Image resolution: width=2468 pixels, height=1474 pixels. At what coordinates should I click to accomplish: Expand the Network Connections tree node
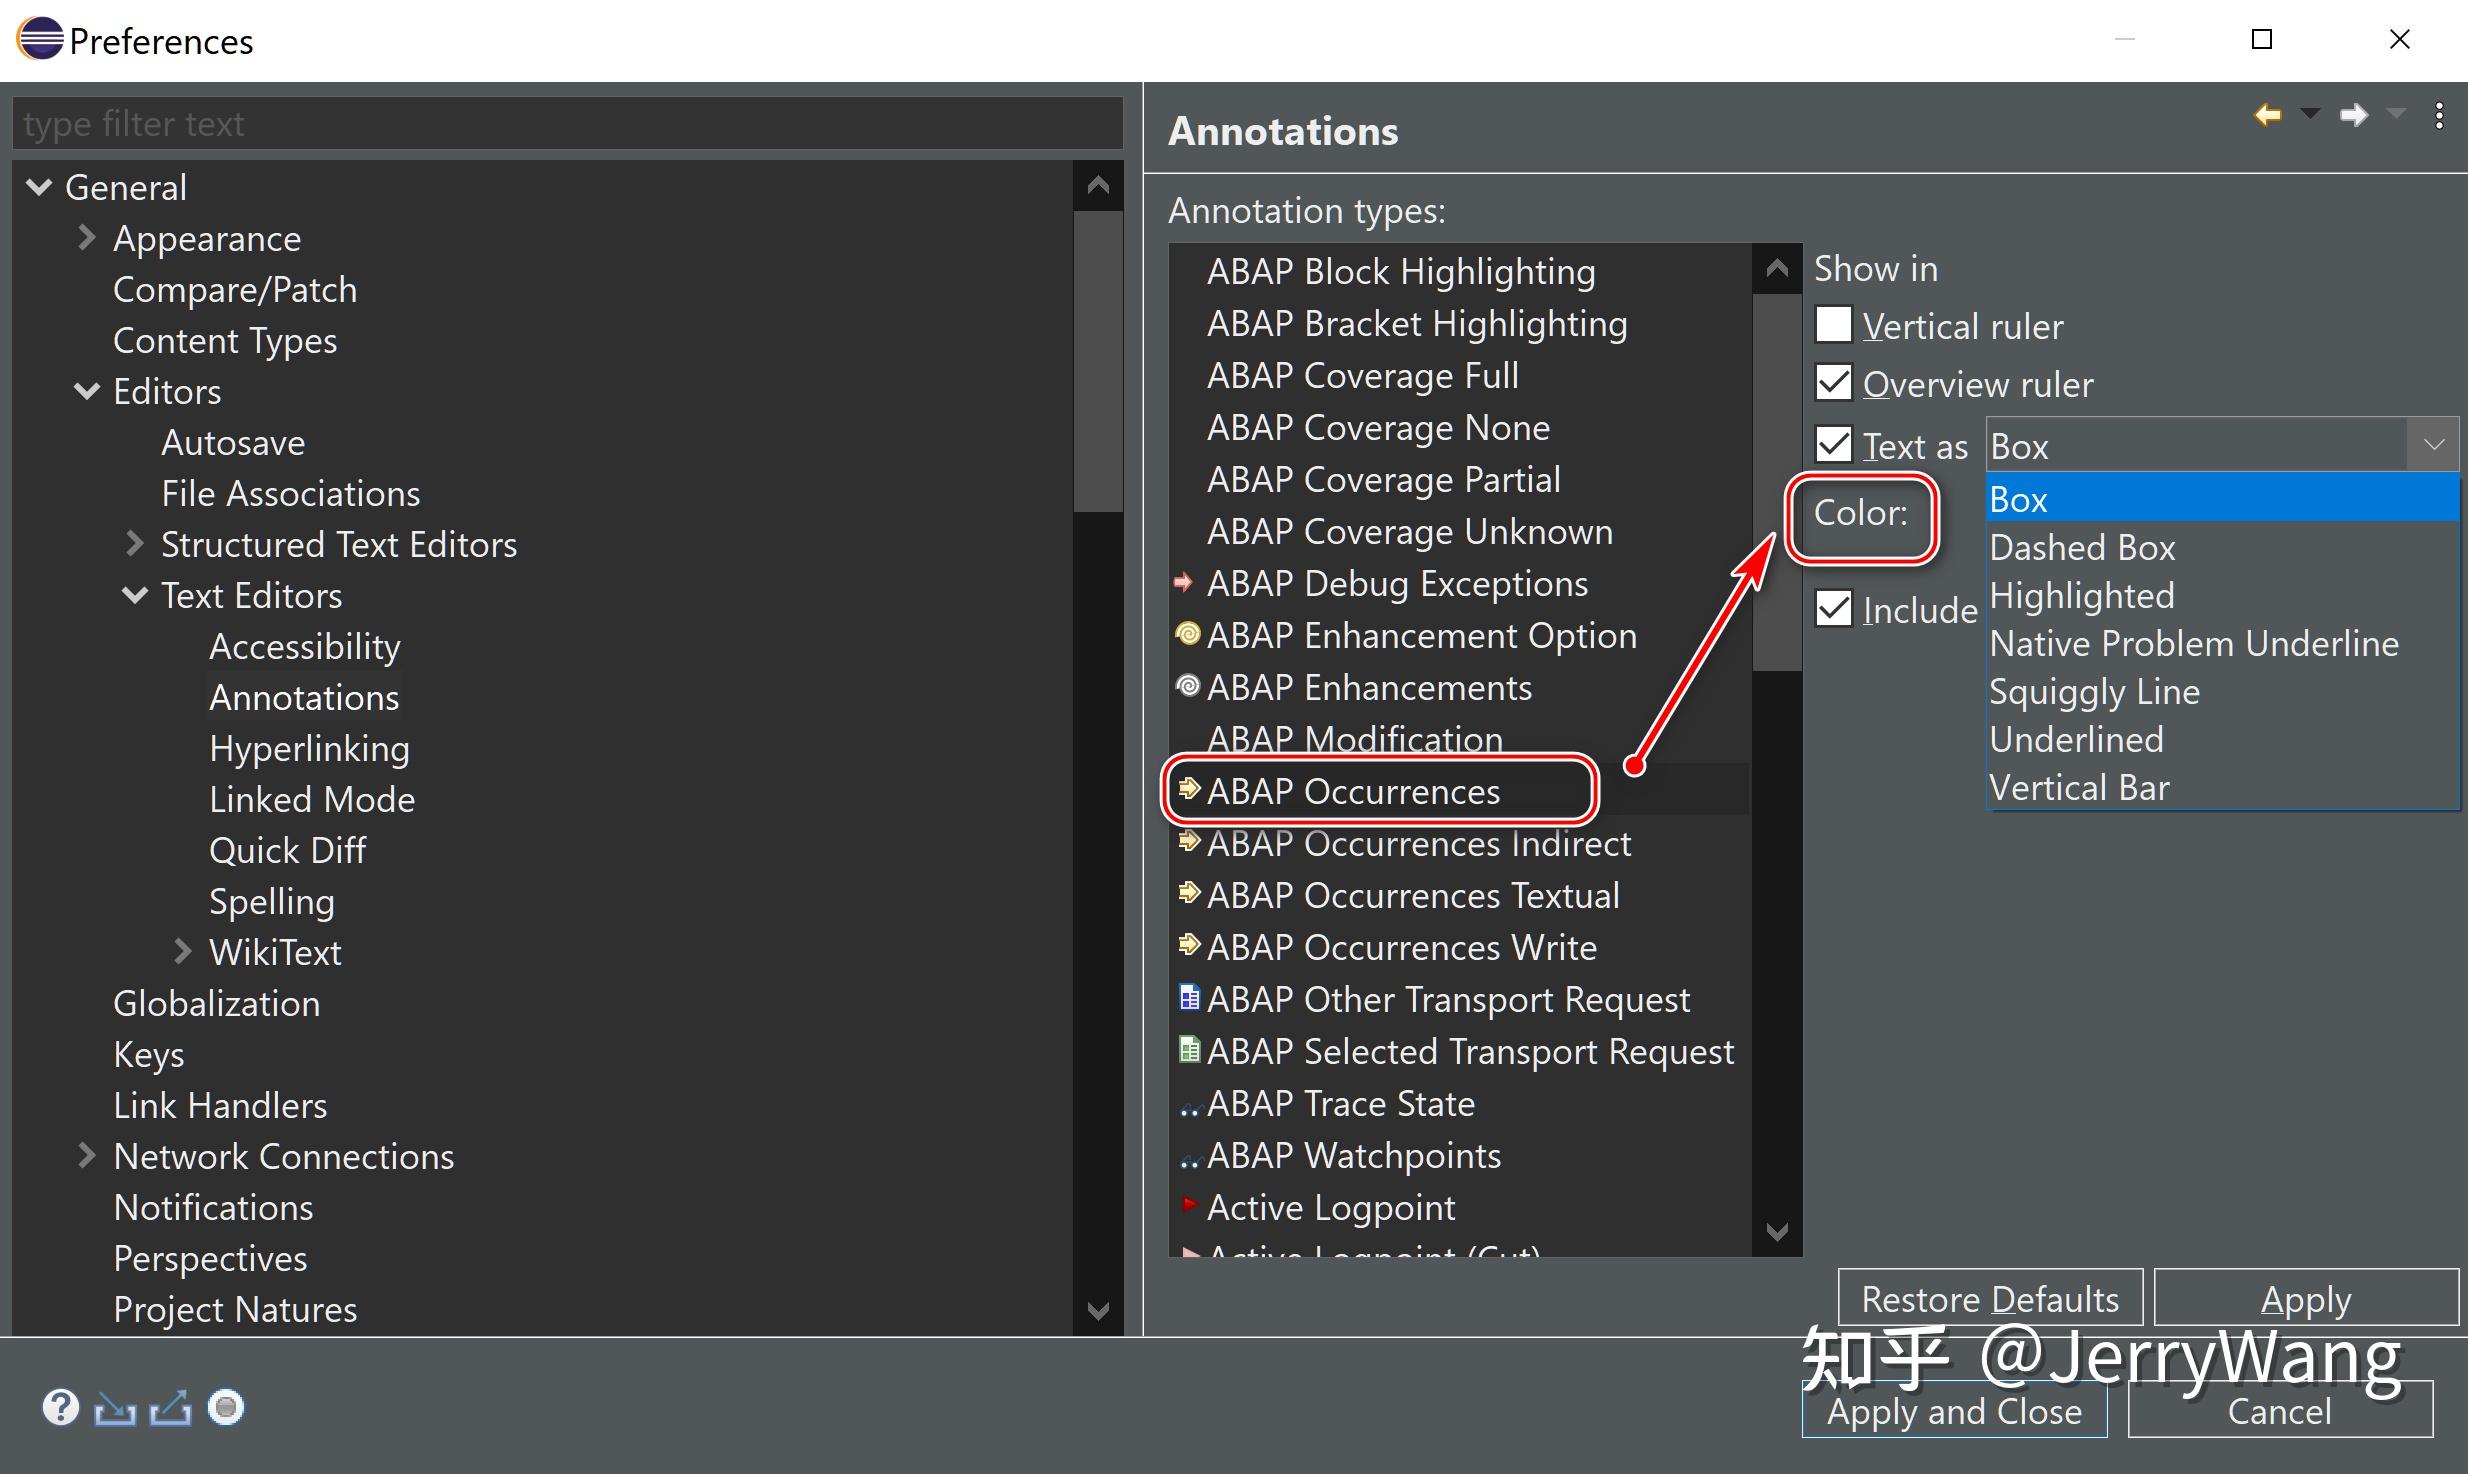point(86,1156)
